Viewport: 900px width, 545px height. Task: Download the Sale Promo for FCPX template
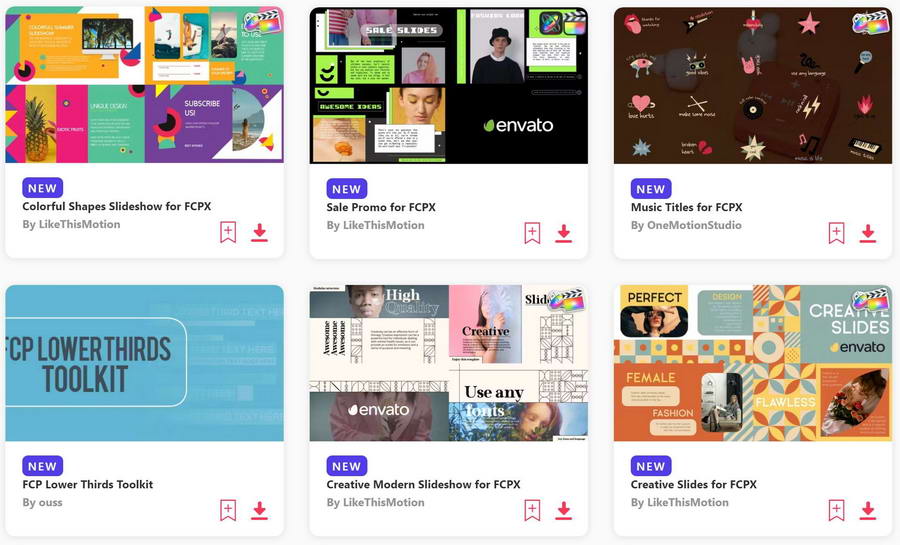point(564,233)
